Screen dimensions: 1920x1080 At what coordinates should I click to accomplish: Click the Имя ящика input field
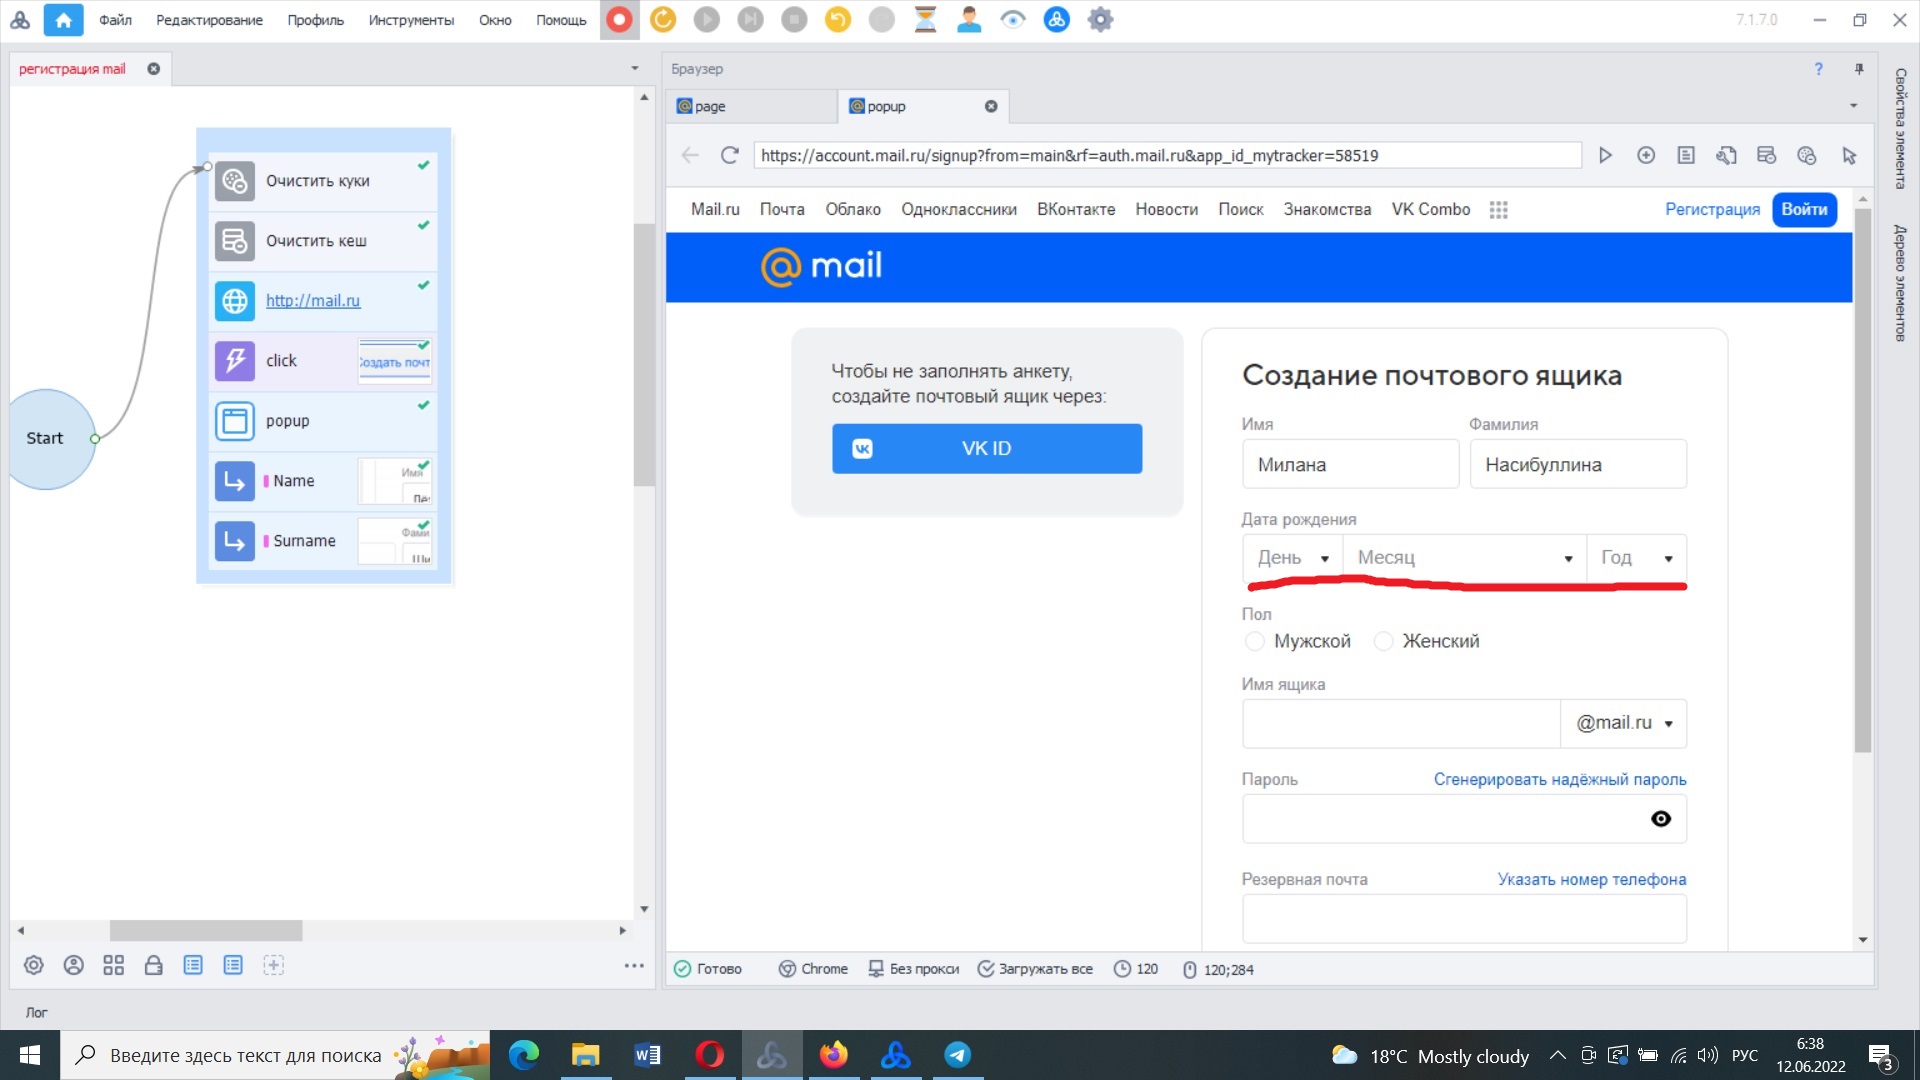(x=1401, y=723)
